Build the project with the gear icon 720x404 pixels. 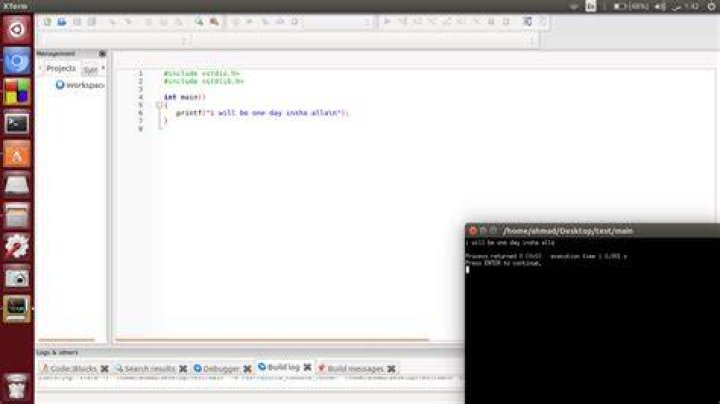point(235,22)
